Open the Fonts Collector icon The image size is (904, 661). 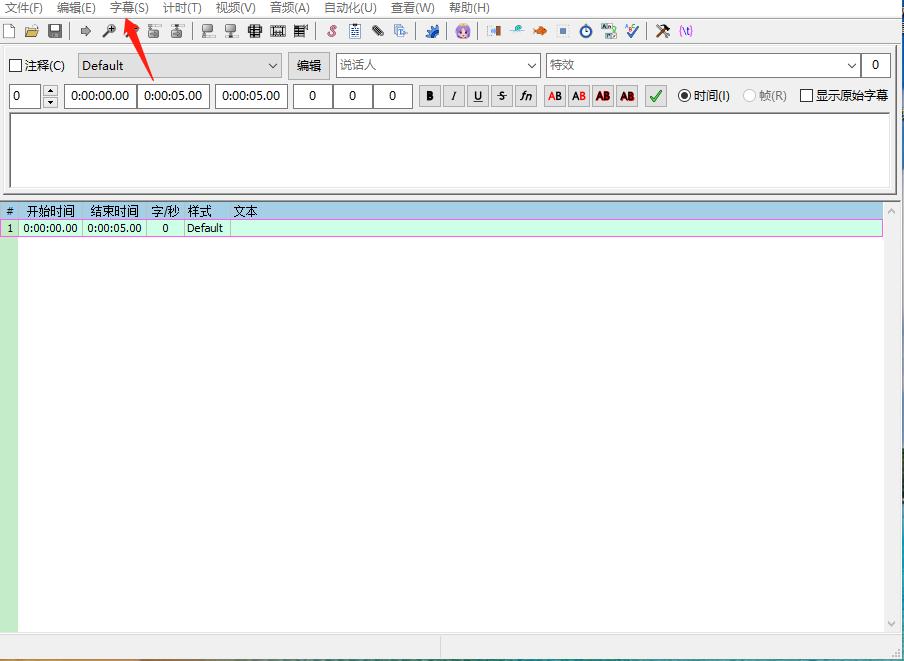click(401, 31)
